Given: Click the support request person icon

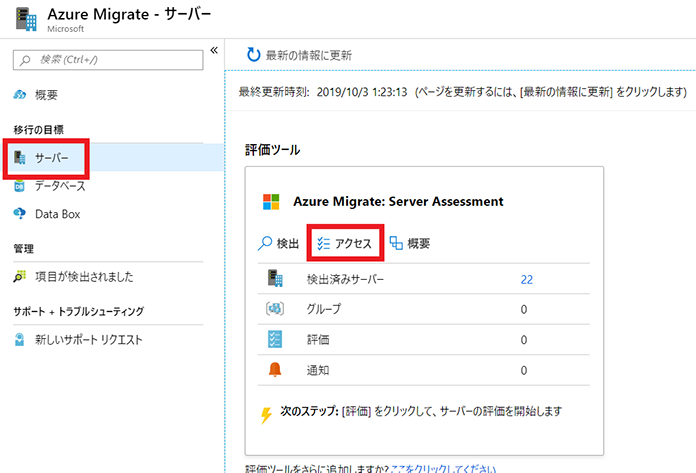Looking at the screenshot, I should 20,339.
